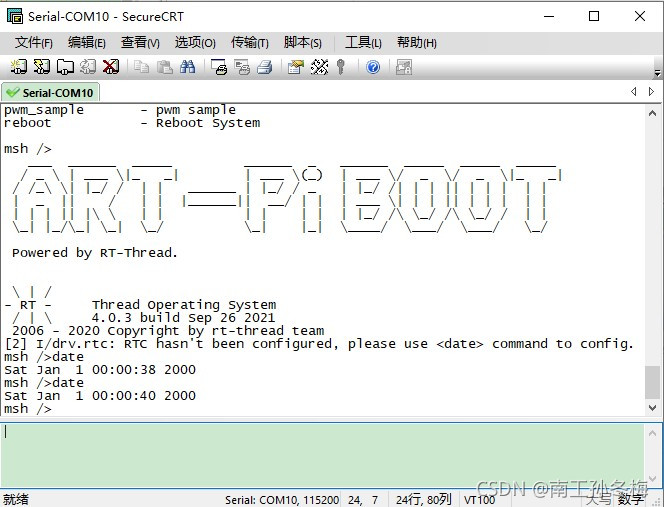Click the 'Thread Operating System' text
The height and width of the screenshot is (507, 664).
pyautogui.click(x=184, y=305)
